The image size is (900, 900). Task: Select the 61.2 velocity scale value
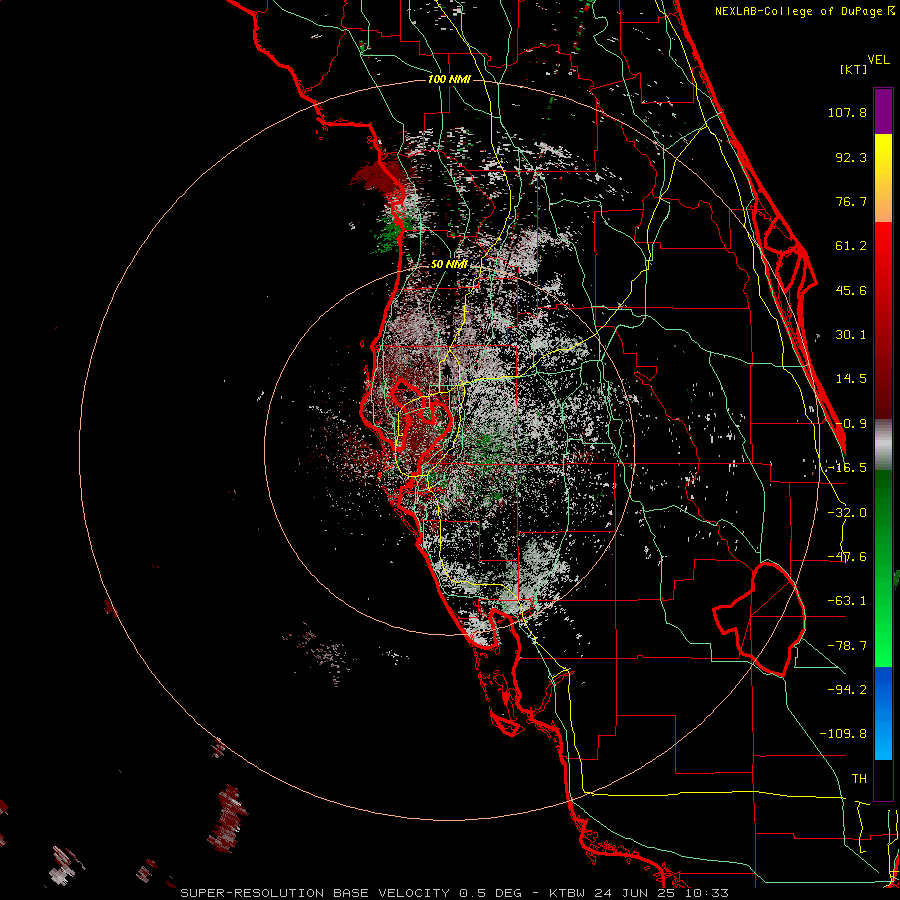tap(851, 246)
